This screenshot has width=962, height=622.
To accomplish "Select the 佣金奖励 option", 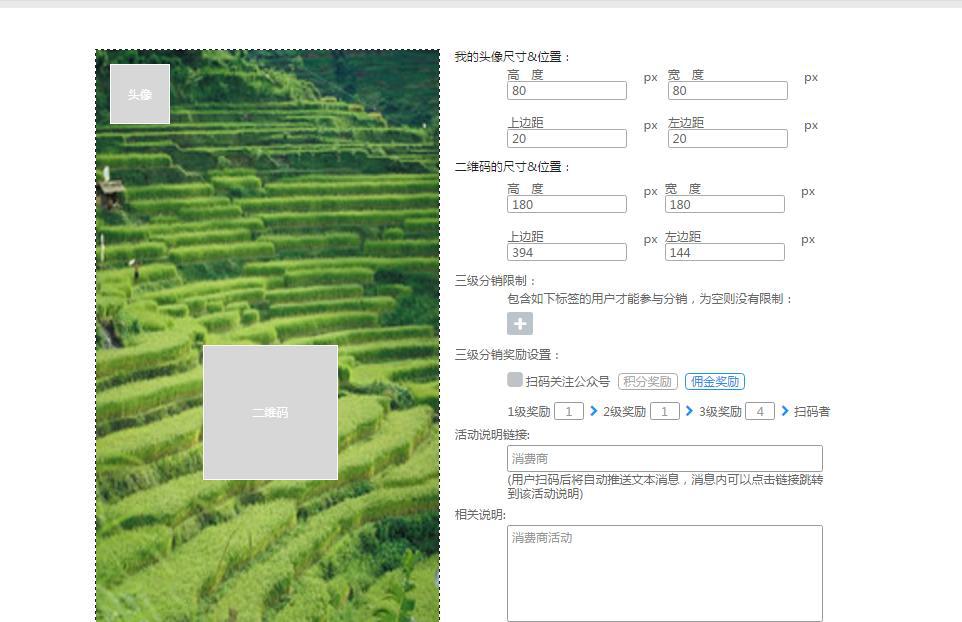I will (x=715, y=382).
